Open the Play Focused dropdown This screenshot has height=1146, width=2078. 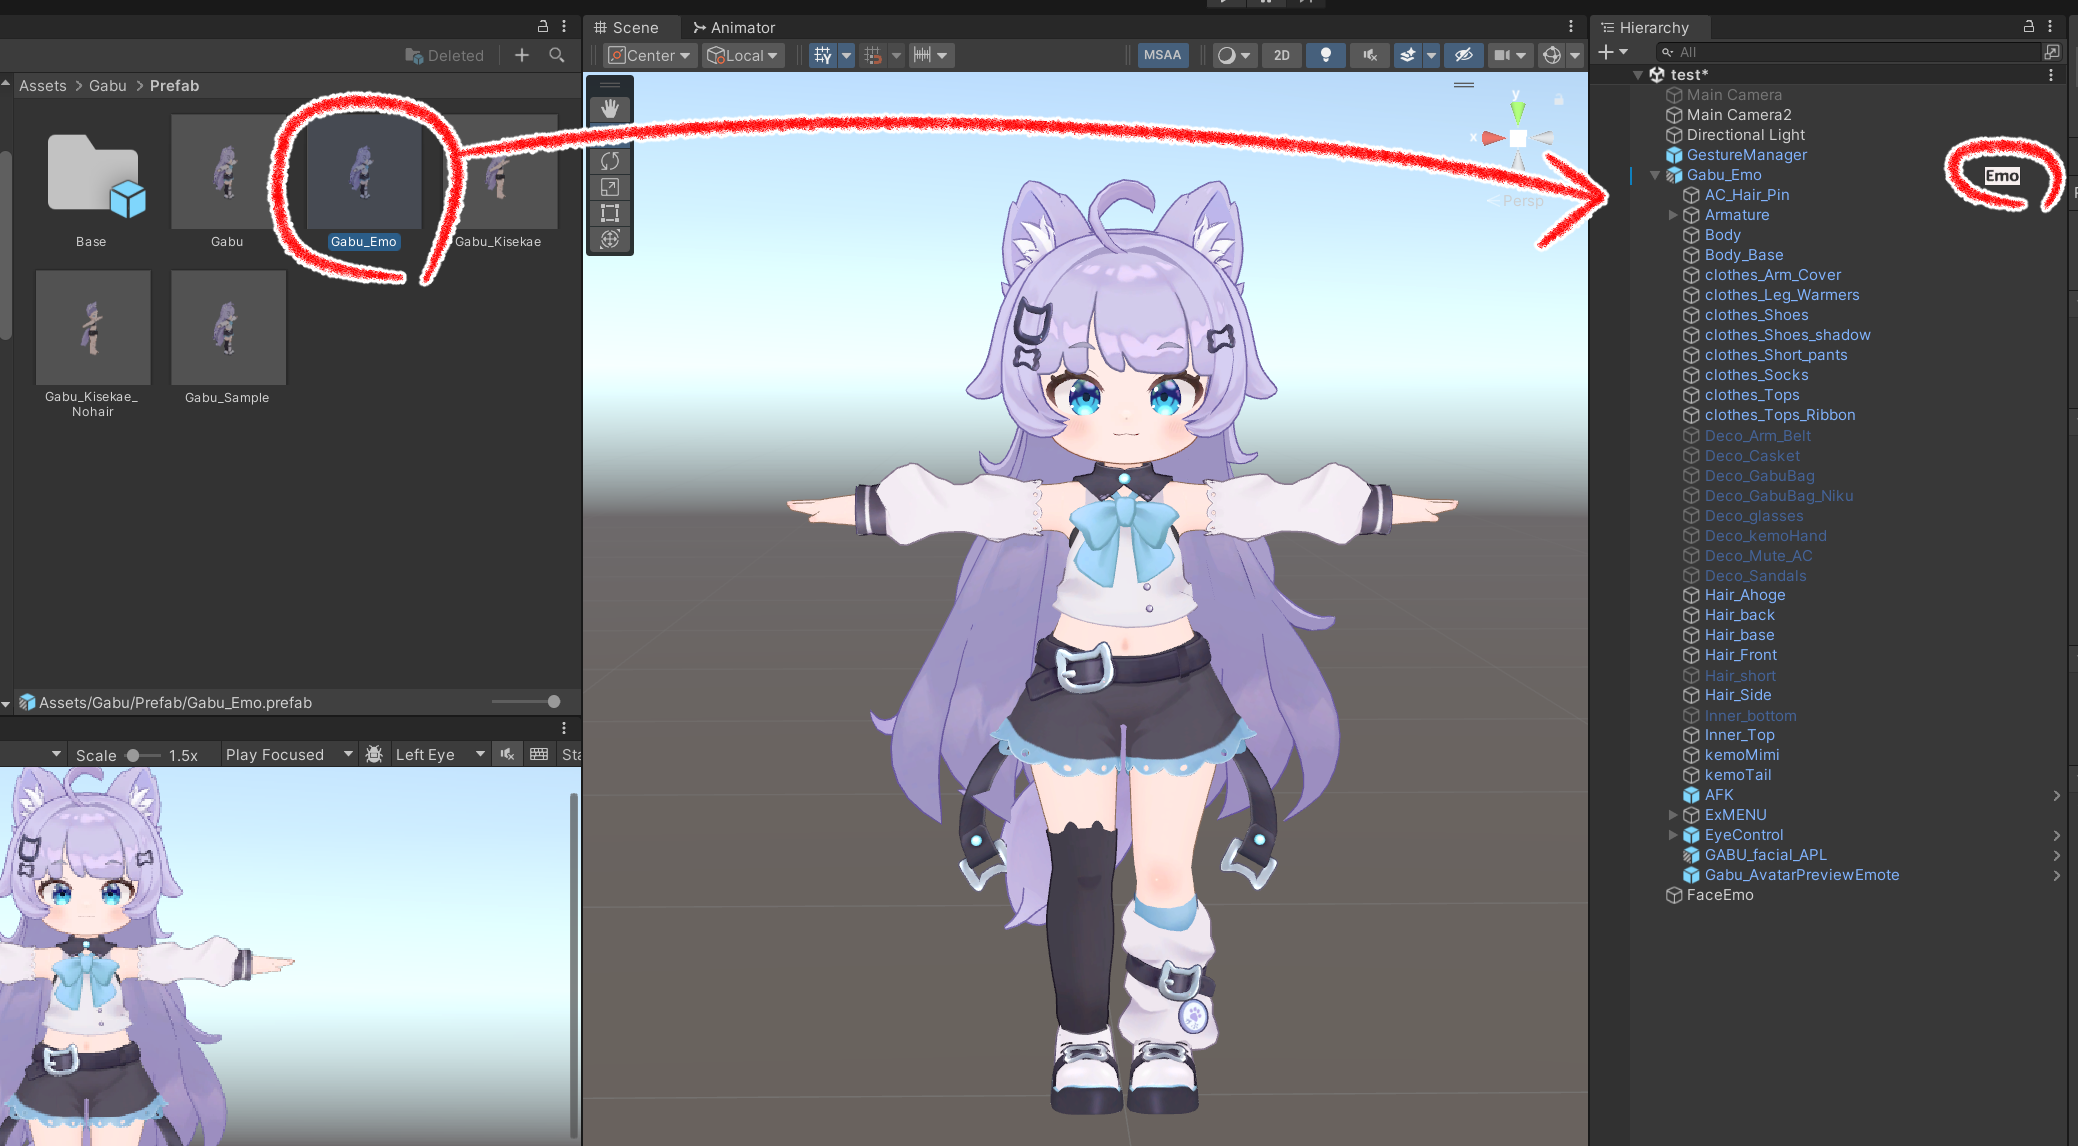(289, 754)
